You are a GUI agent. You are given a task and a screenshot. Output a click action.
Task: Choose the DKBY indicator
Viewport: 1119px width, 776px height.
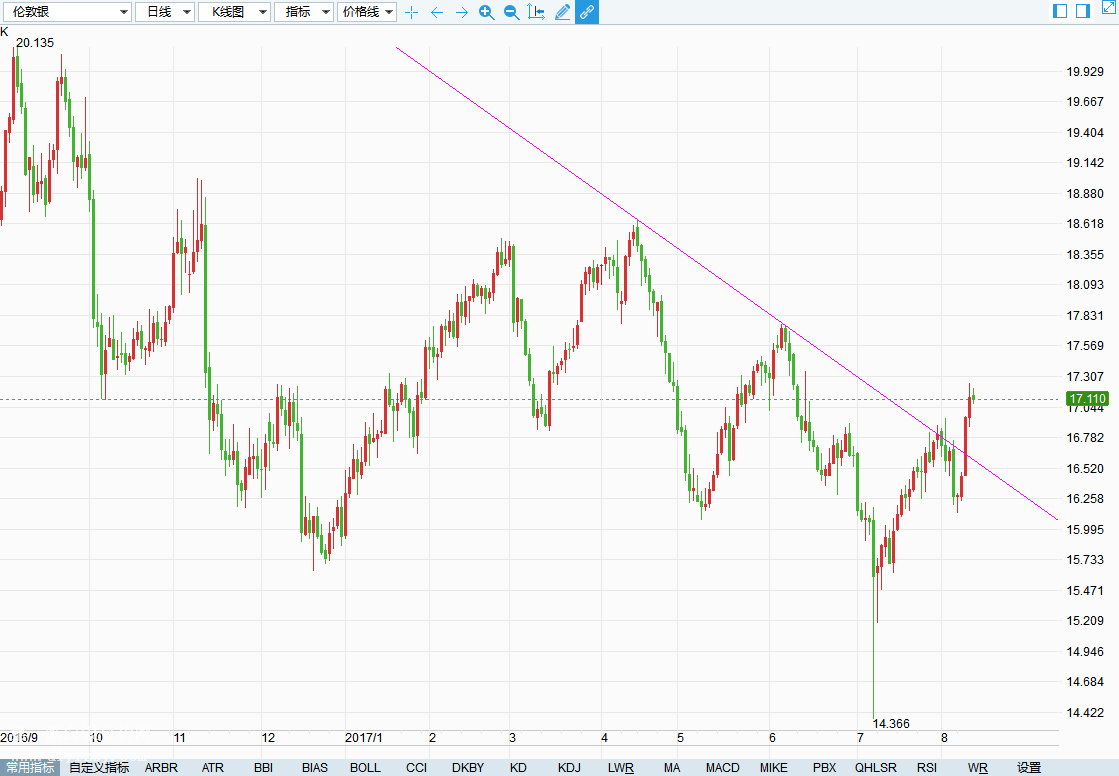467,768
